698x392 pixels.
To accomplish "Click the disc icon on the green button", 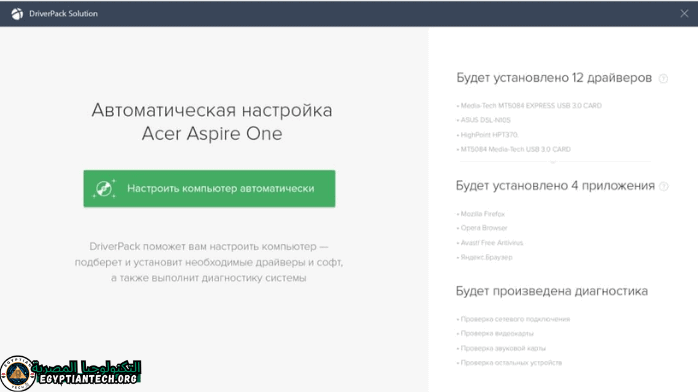I will [x=104, y=189].
